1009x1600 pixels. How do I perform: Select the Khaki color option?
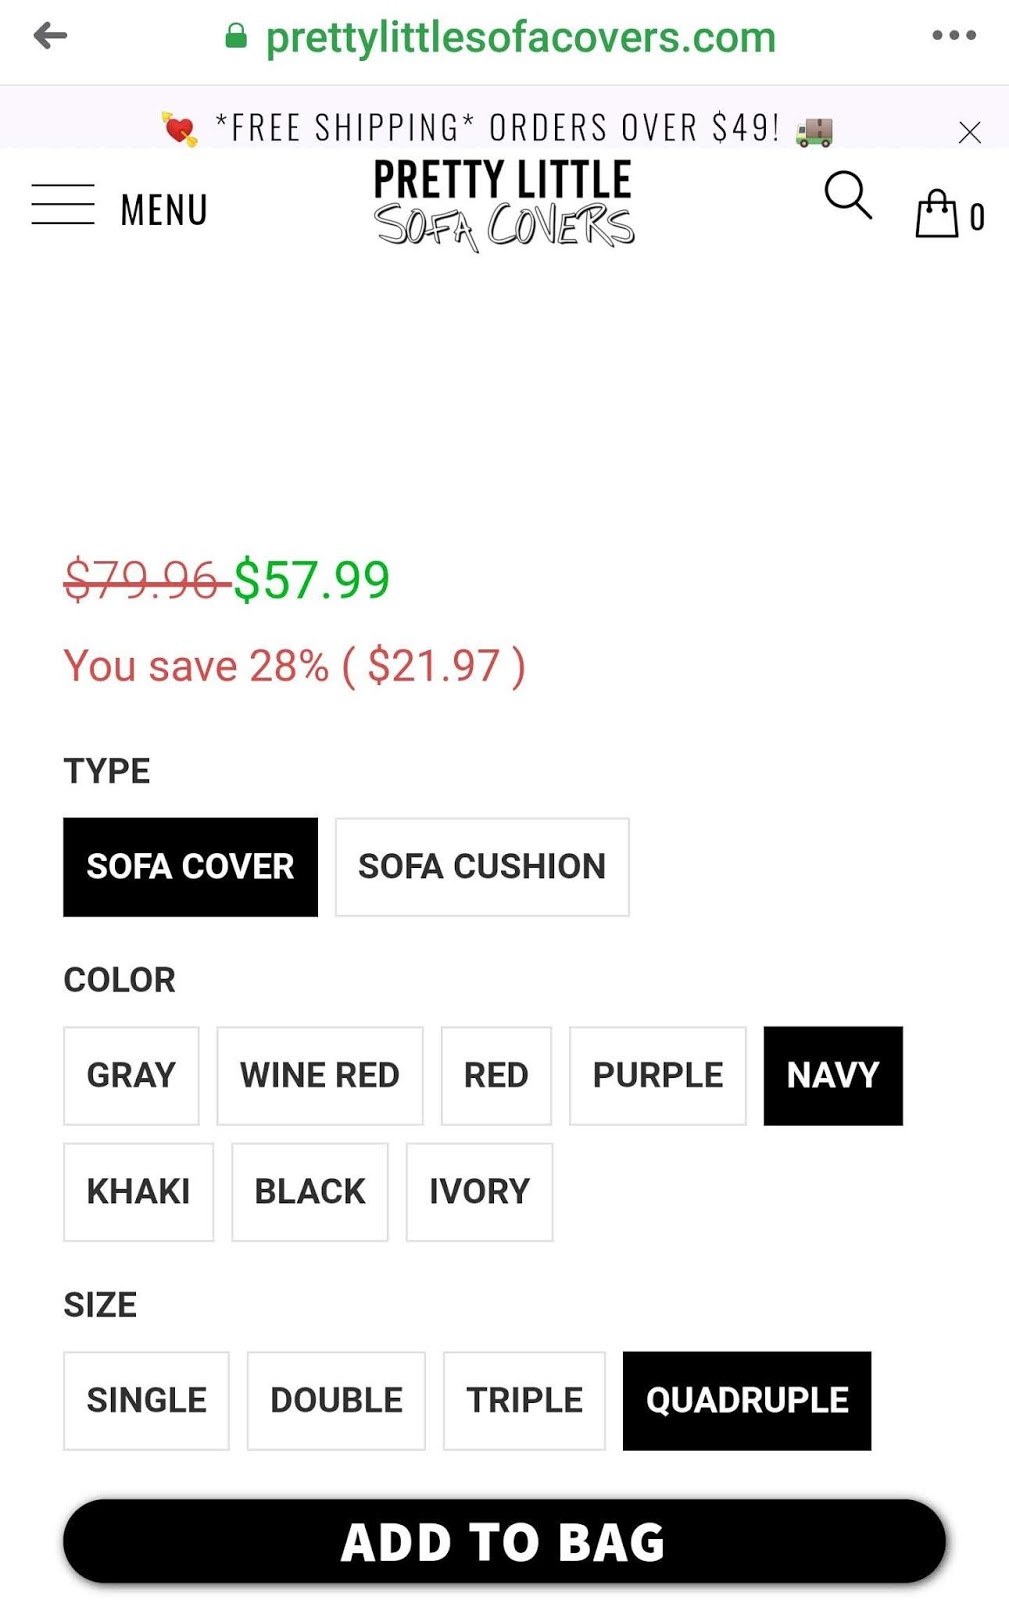pos(138,1191)
